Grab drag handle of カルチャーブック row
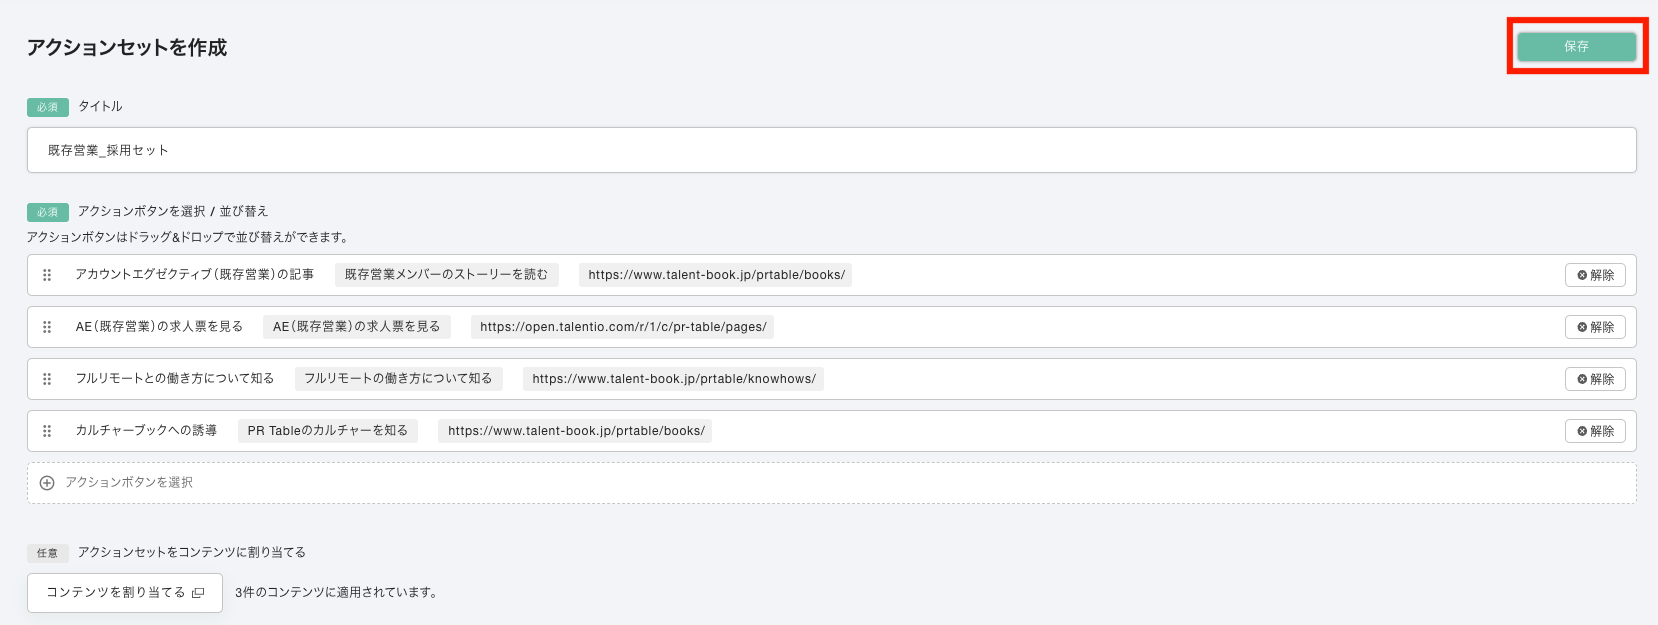 tap(47, 431)
